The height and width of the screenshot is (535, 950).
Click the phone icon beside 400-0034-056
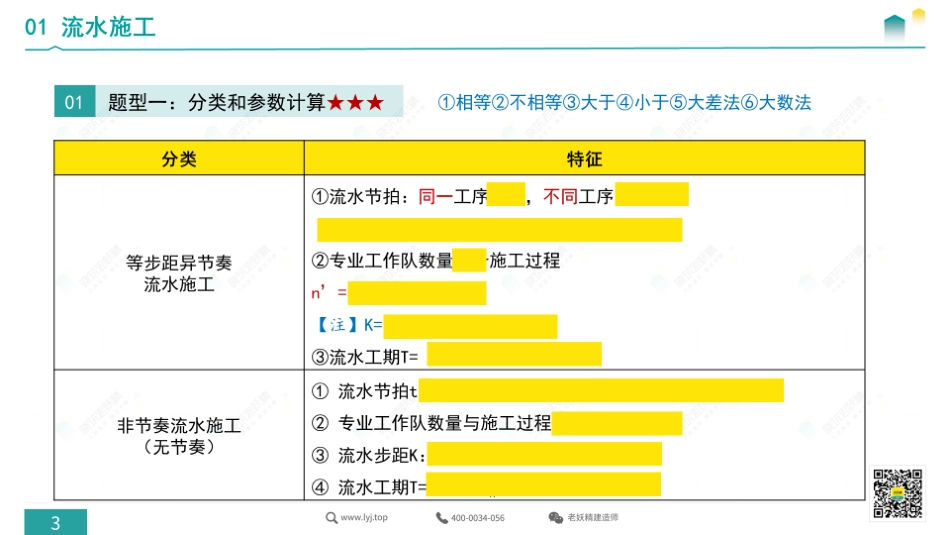(x=442, y=517)
